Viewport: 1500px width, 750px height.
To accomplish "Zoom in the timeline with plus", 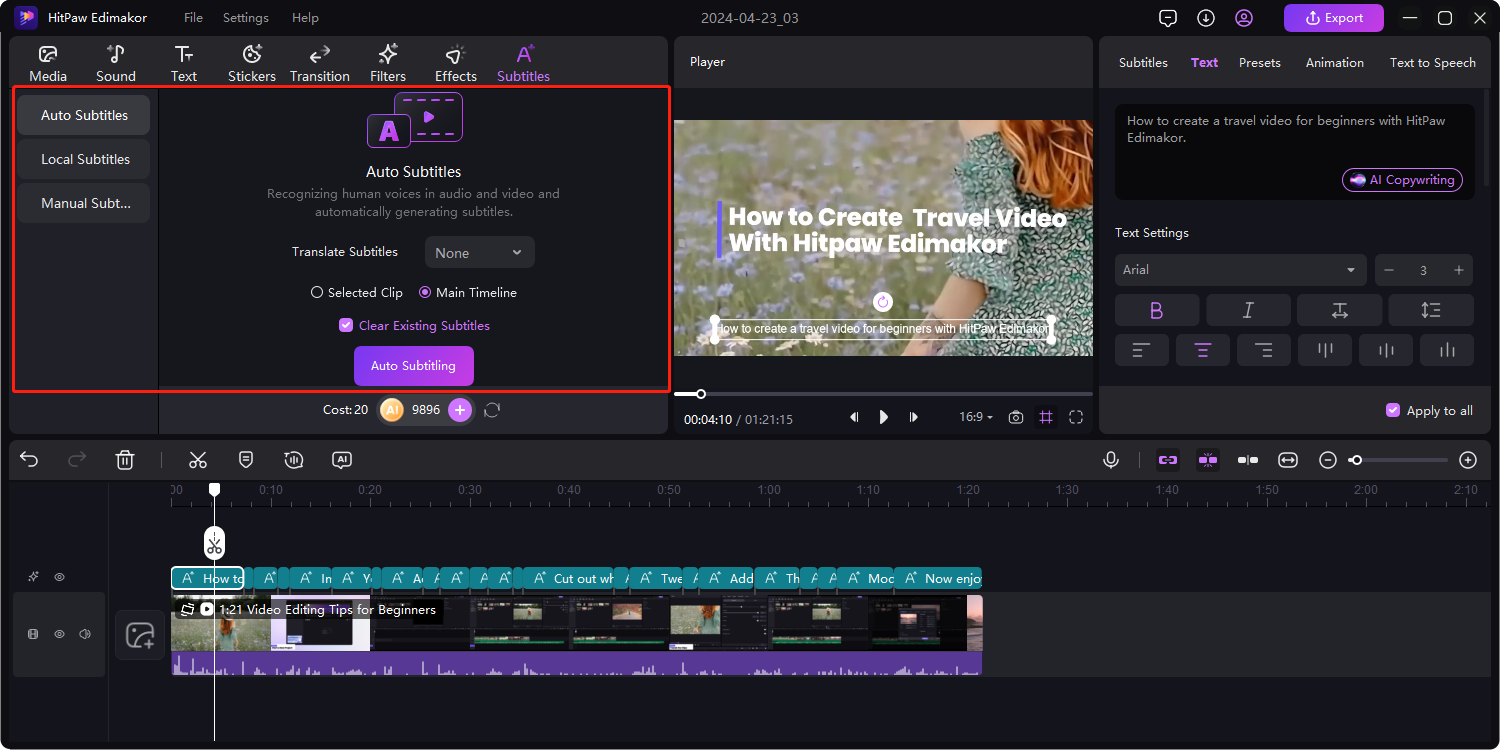I will [1468, 460].
